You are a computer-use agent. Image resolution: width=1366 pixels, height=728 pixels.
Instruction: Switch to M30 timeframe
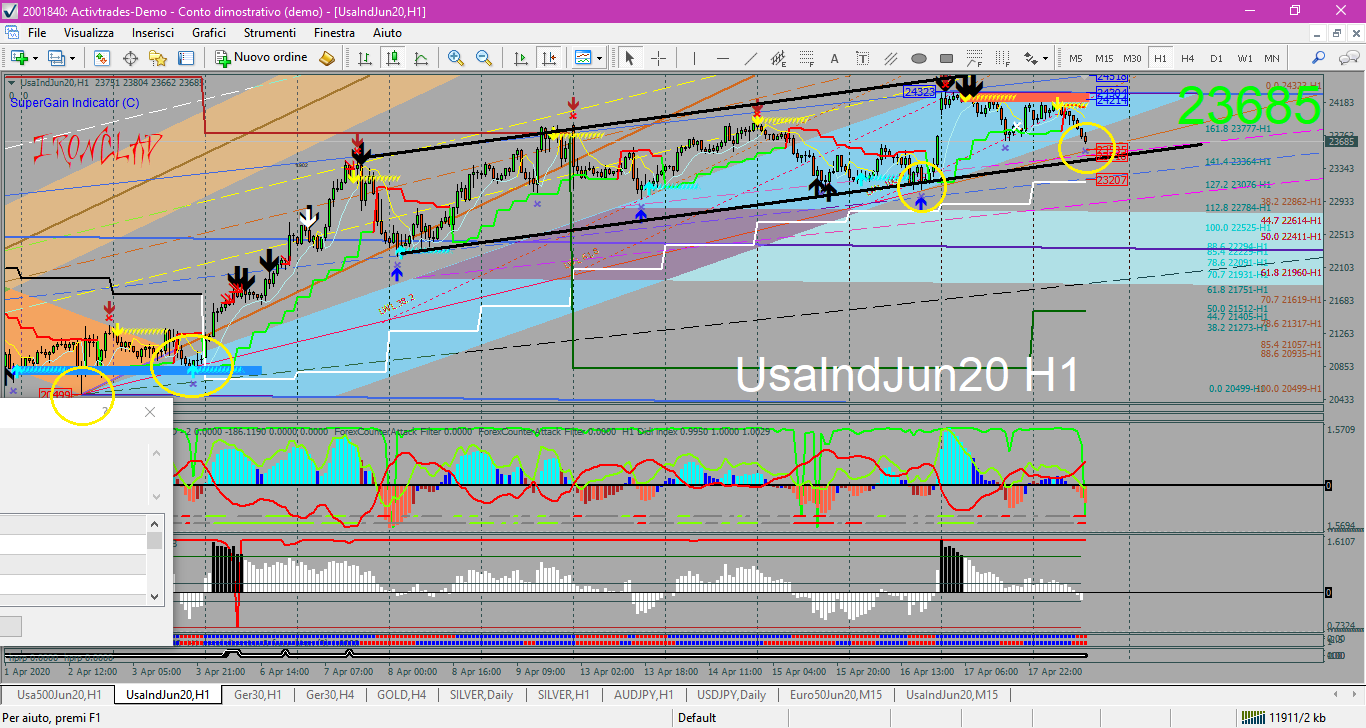coord(1132,58)
